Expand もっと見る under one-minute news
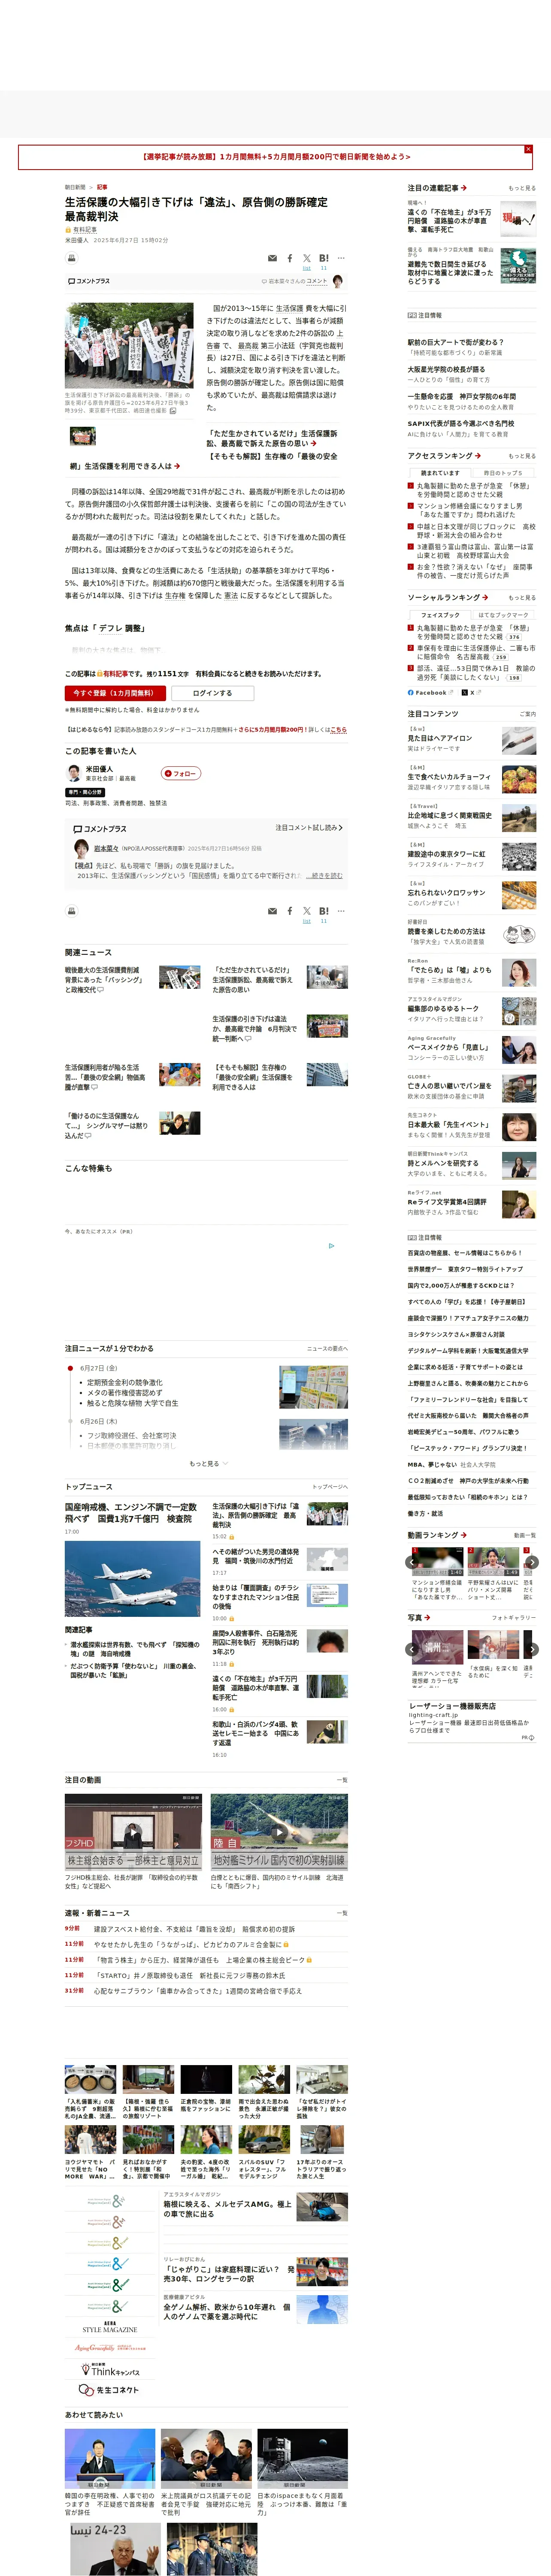Viewport: 551px width, 2576px height. (x=208, y=1463)
